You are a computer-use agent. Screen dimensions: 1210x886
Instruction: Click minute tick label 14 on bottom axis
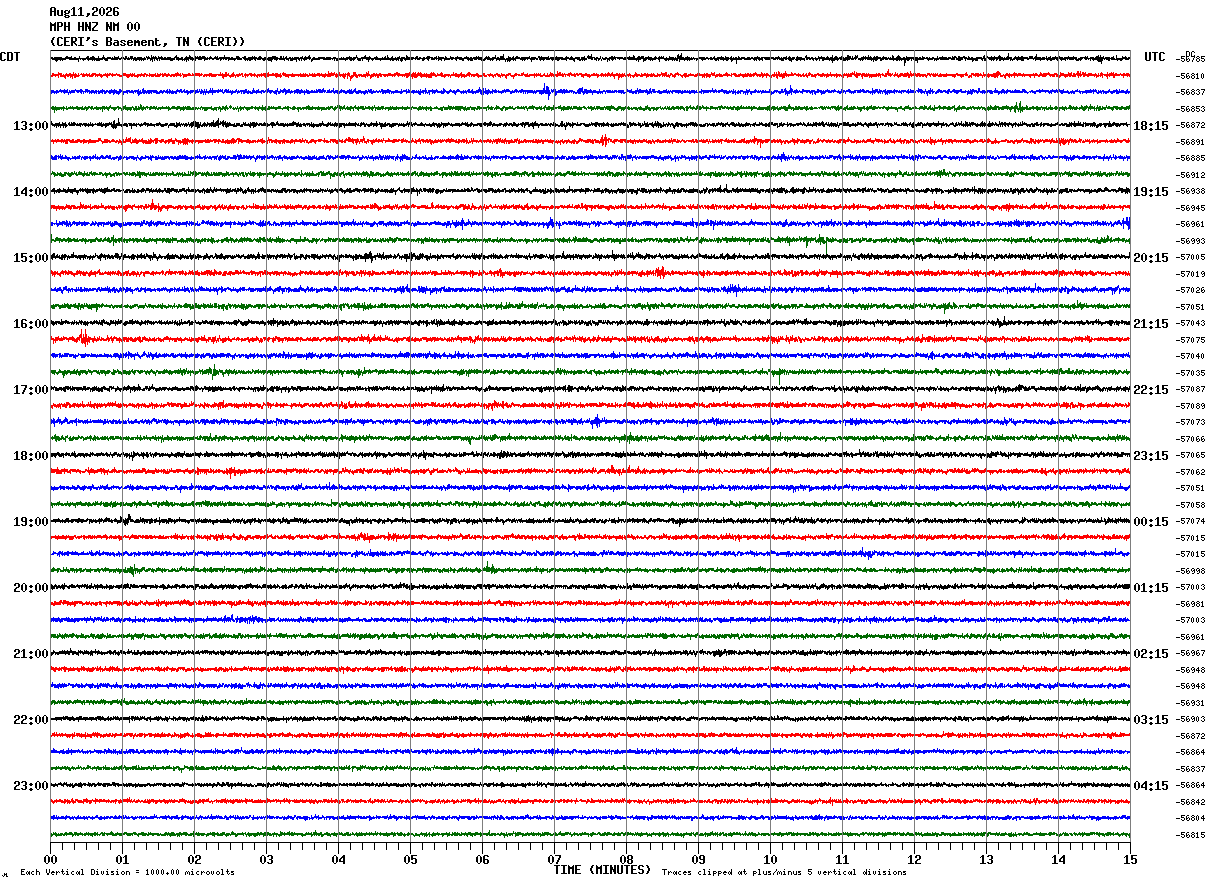click(1058, 860)
